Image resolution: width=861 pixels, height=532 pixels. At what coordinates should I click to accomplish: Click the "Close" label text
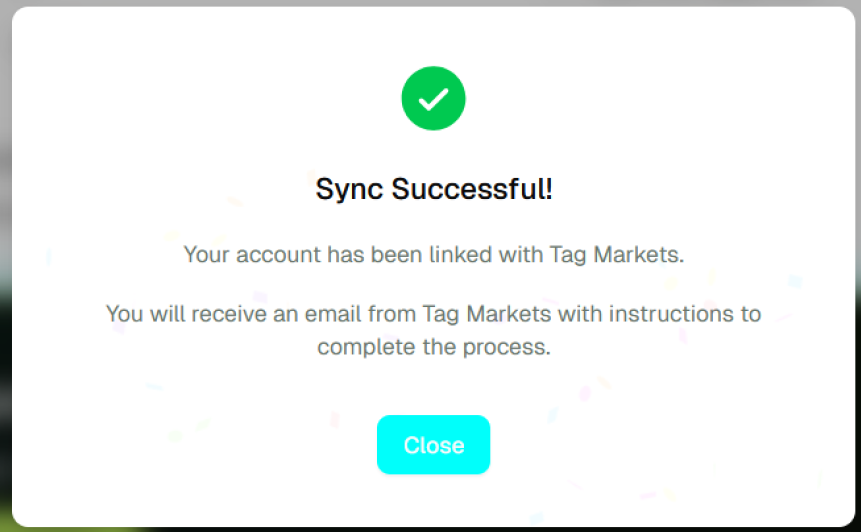(x=434, y=445)
